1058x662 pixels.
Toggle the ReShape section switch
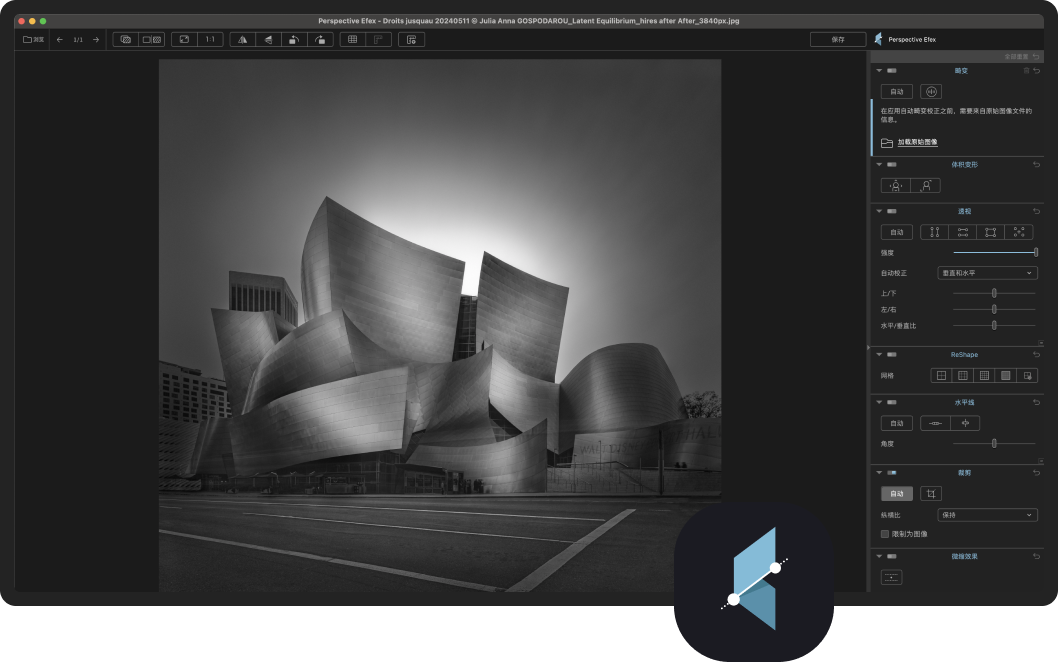[892, 355]
